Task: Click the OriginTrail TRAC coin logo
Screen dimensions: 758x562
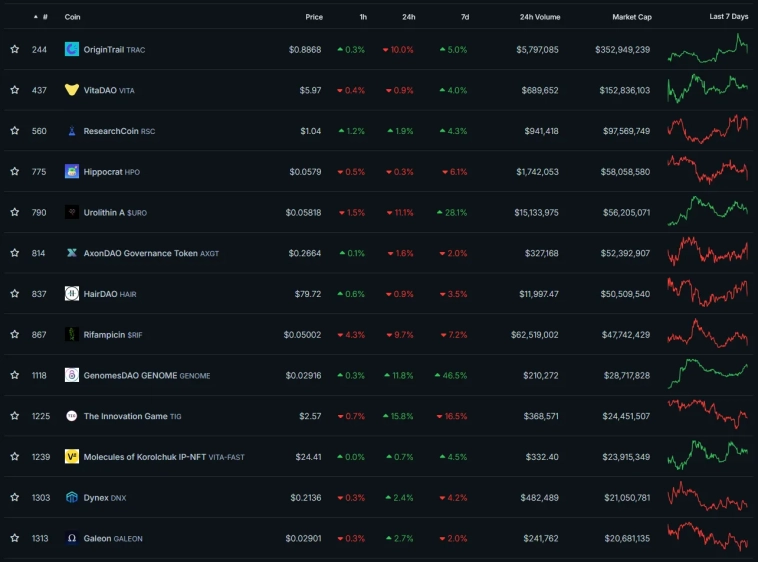Action: click(72, 49)
